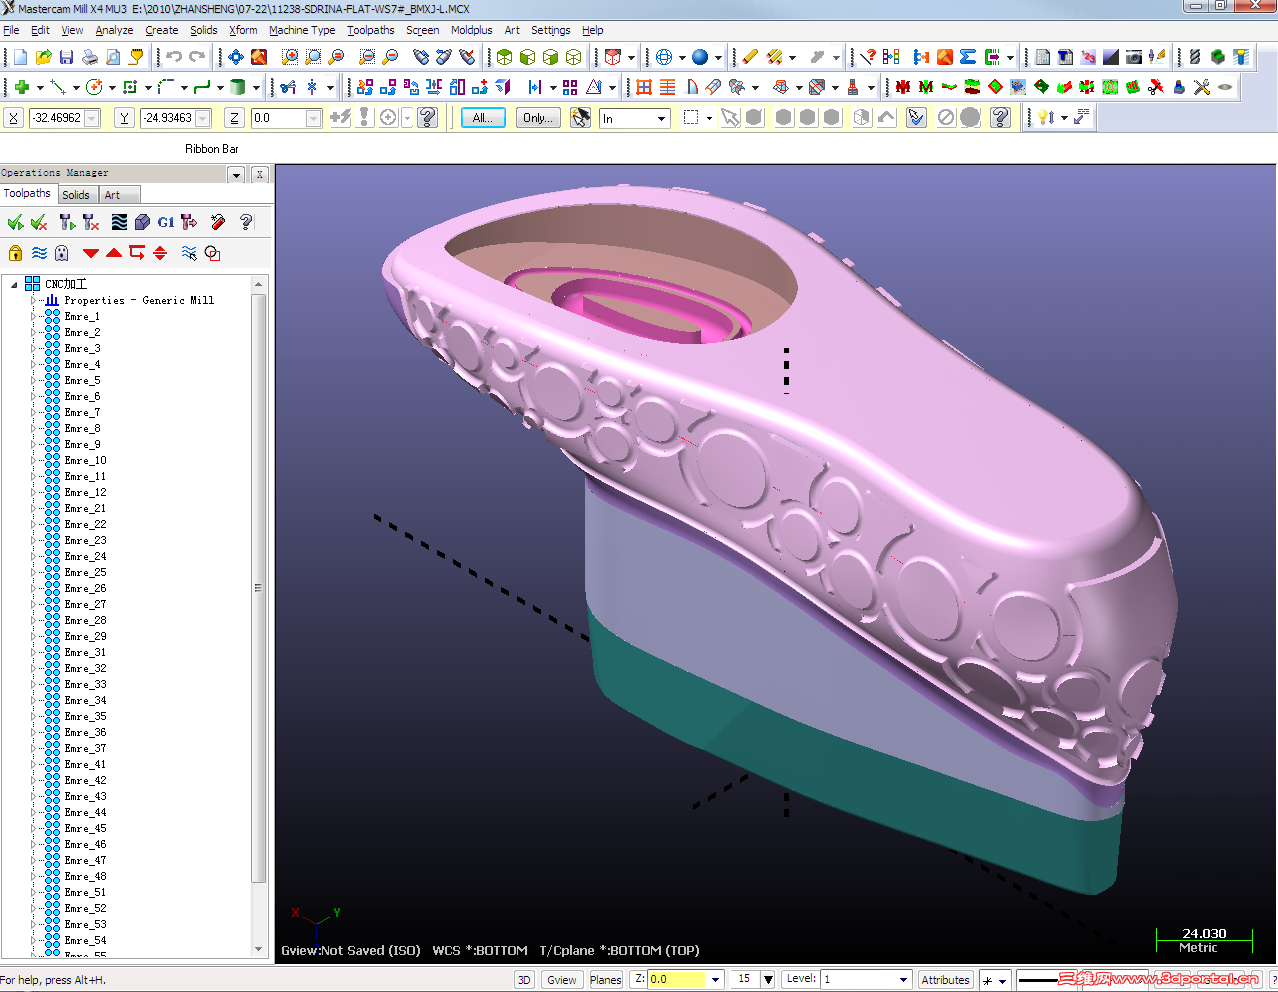Image resolution: width=1278 pixels, height=992 pixels.
Task: Click the Backplot selected operations wave icon
Action: click(x=119, y=222)
